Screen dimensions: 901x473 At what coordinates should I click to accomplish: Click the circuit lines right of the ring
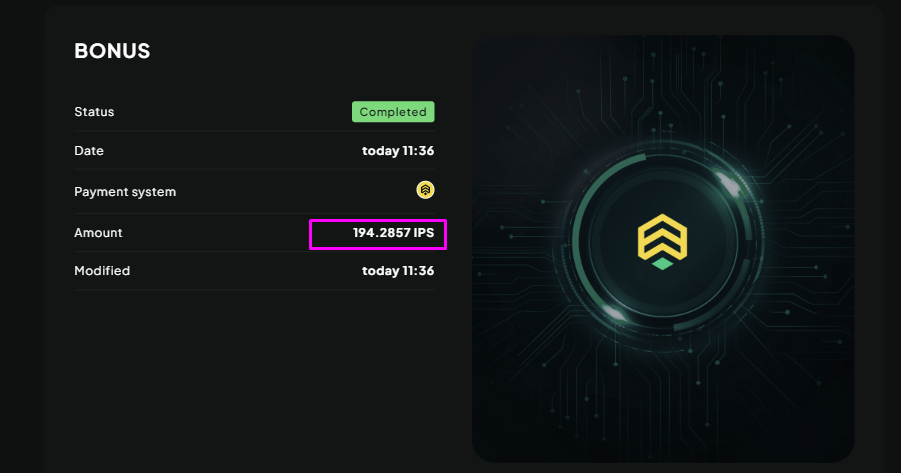pos(800,240)
